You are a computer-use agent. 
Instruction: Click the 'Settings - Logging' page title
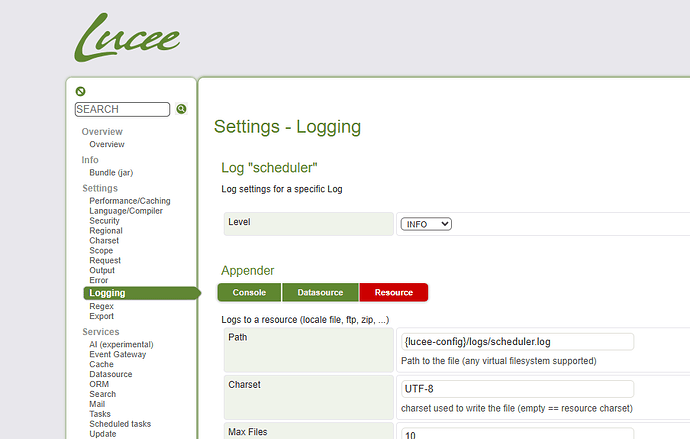coord(287,127)
